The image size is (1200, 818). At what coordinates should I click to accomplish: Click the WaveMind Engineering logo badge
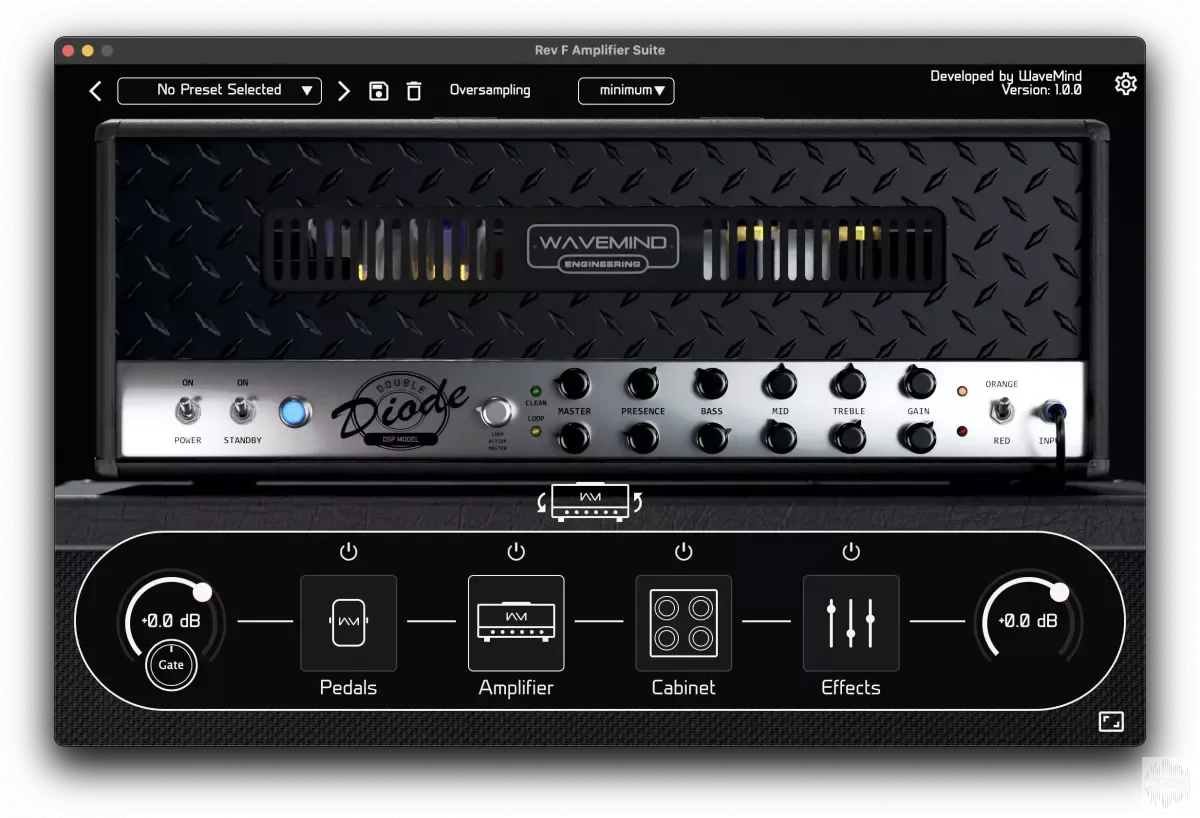tap(603, 248)
